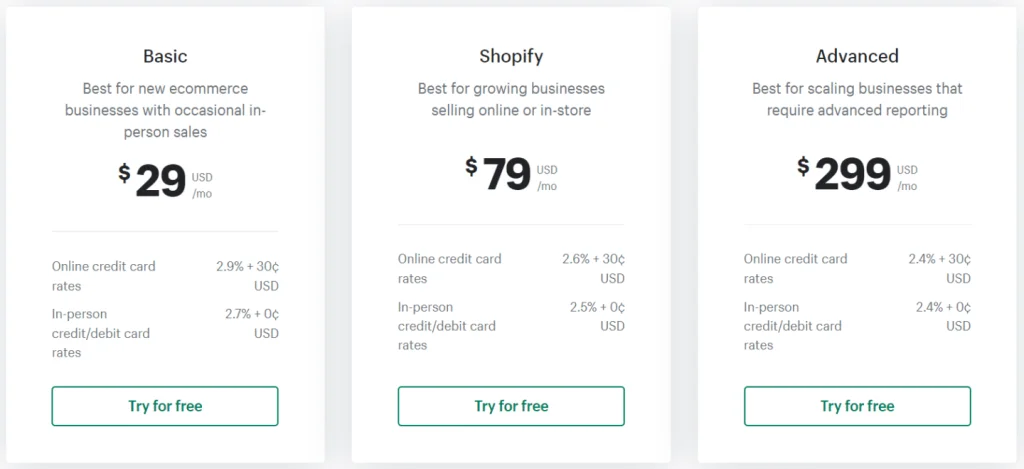The image size is (1024, 469).
Task: Select the Basic plan heading
Action: pyautogui.click(x=165, y=56)
